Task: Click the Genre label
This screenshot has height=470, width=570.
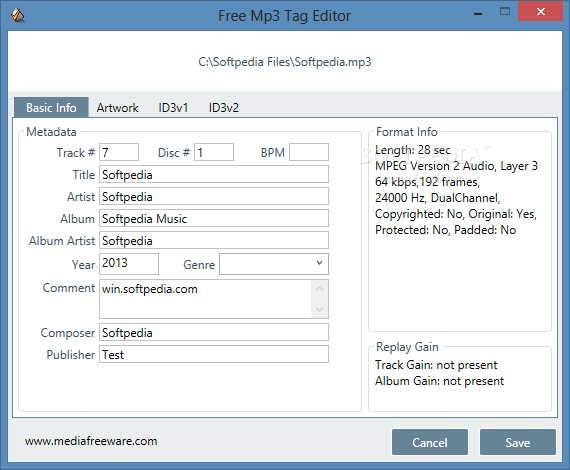Action: coord(199,265)
